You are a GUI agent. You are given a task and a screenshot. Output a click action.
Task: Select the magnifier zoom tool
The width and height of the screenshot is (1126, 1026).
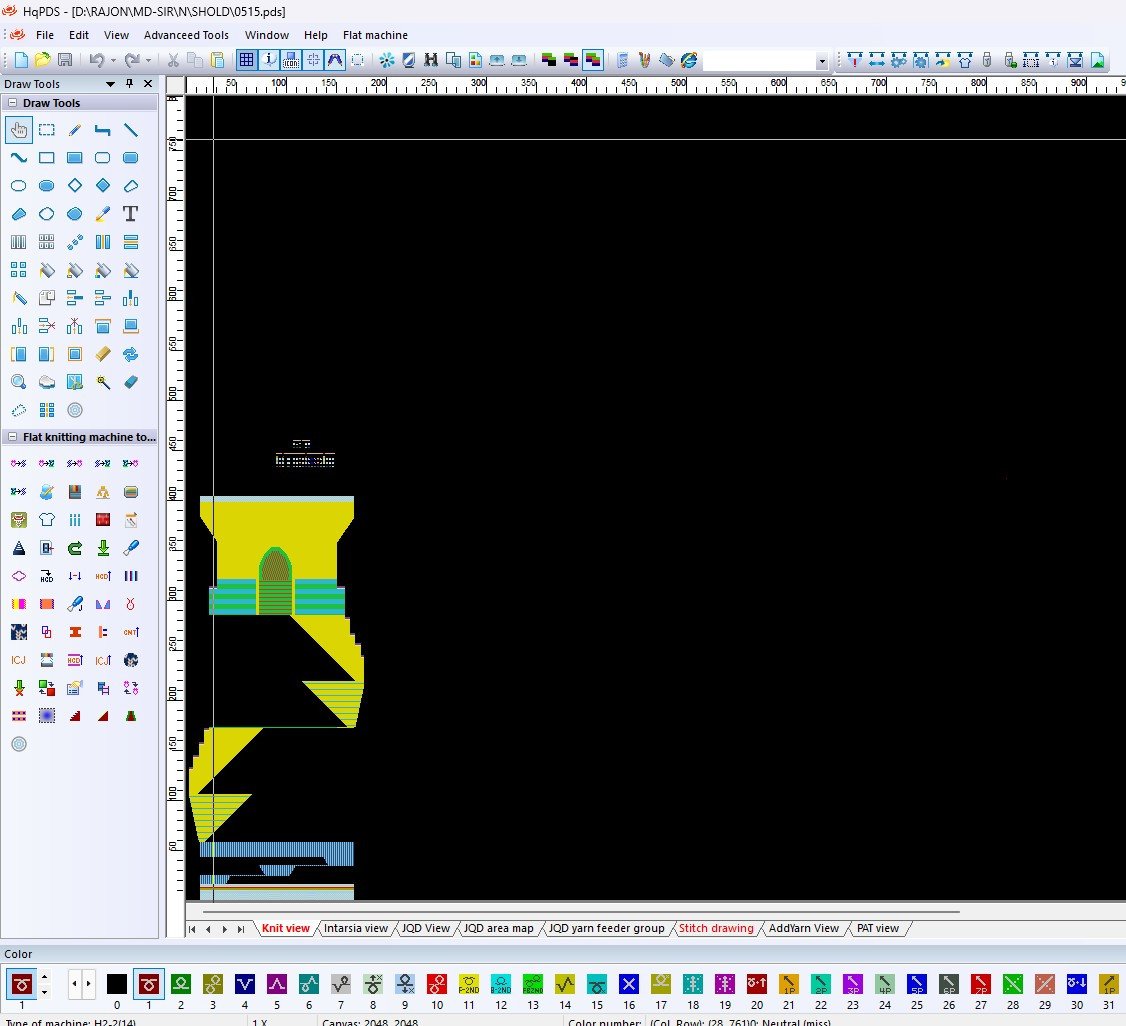point(18,382)
